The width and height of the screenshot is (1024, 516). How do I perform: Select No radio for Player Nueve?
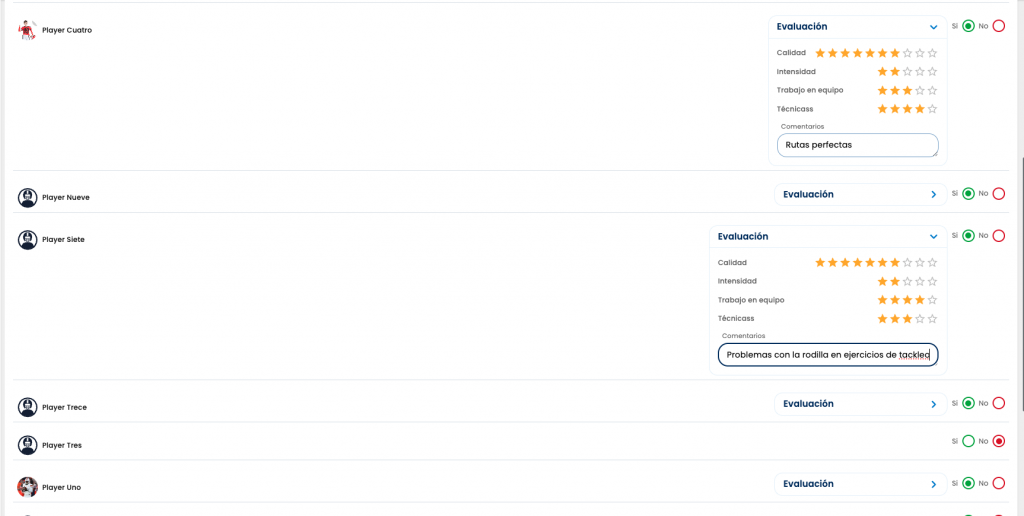pos(998,194)
